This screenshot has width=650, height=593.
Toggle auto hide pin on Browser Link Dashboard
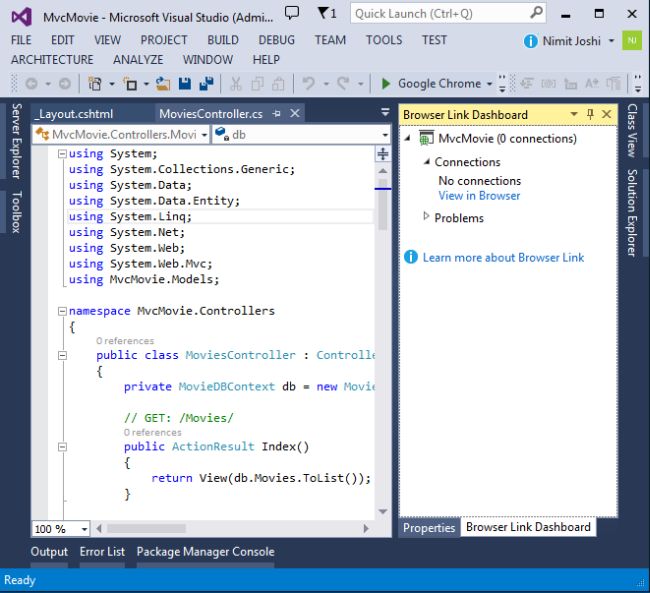point(590,114)
